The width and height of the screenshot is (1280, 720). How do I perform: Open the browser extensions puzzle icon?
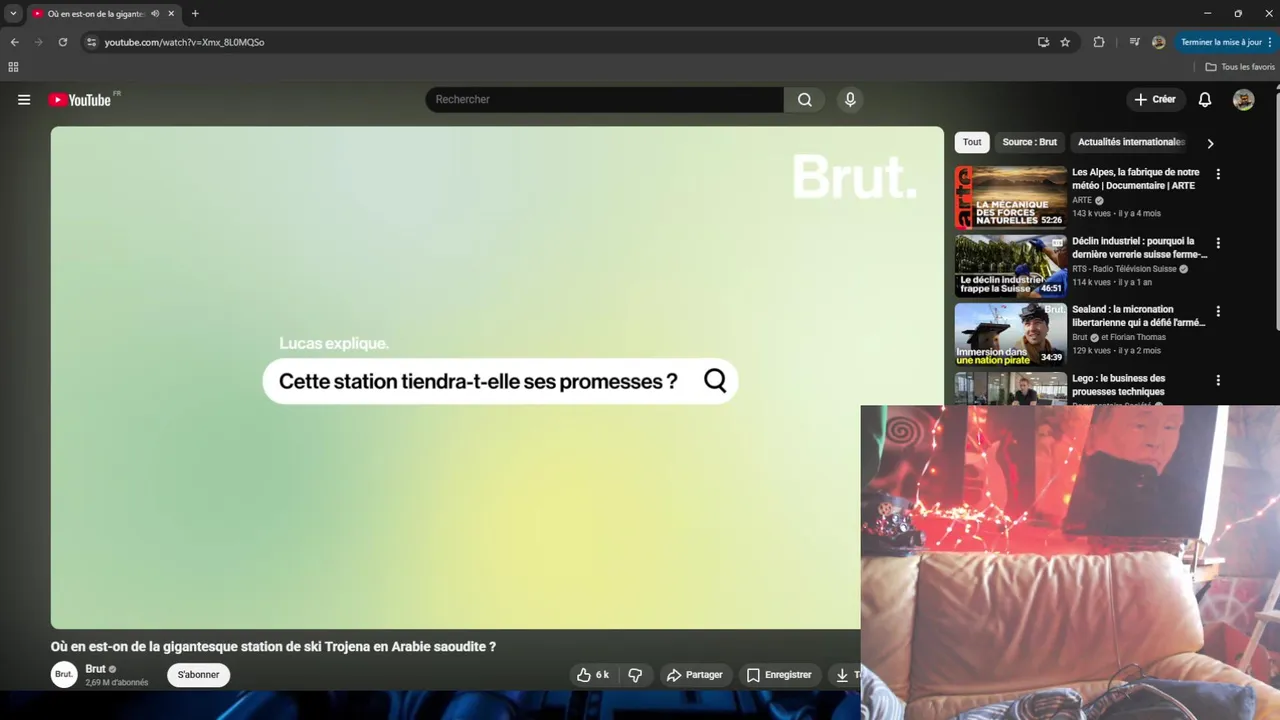pyautogui.click(x=1099, y=42)
